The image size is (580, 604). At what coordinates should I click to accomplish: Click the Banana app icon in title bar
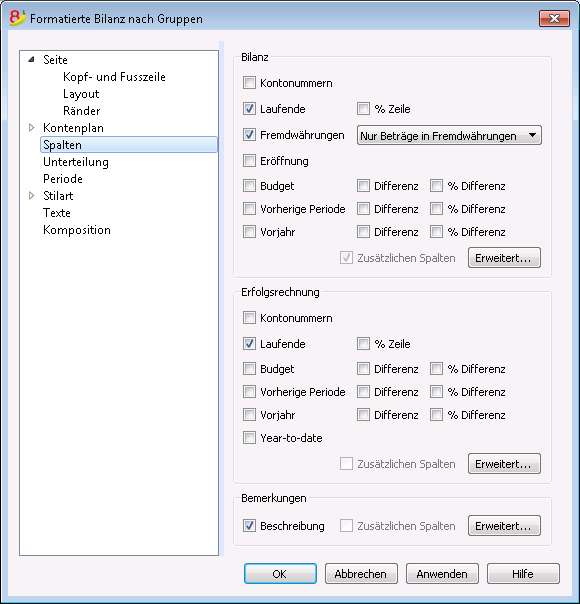17,18
